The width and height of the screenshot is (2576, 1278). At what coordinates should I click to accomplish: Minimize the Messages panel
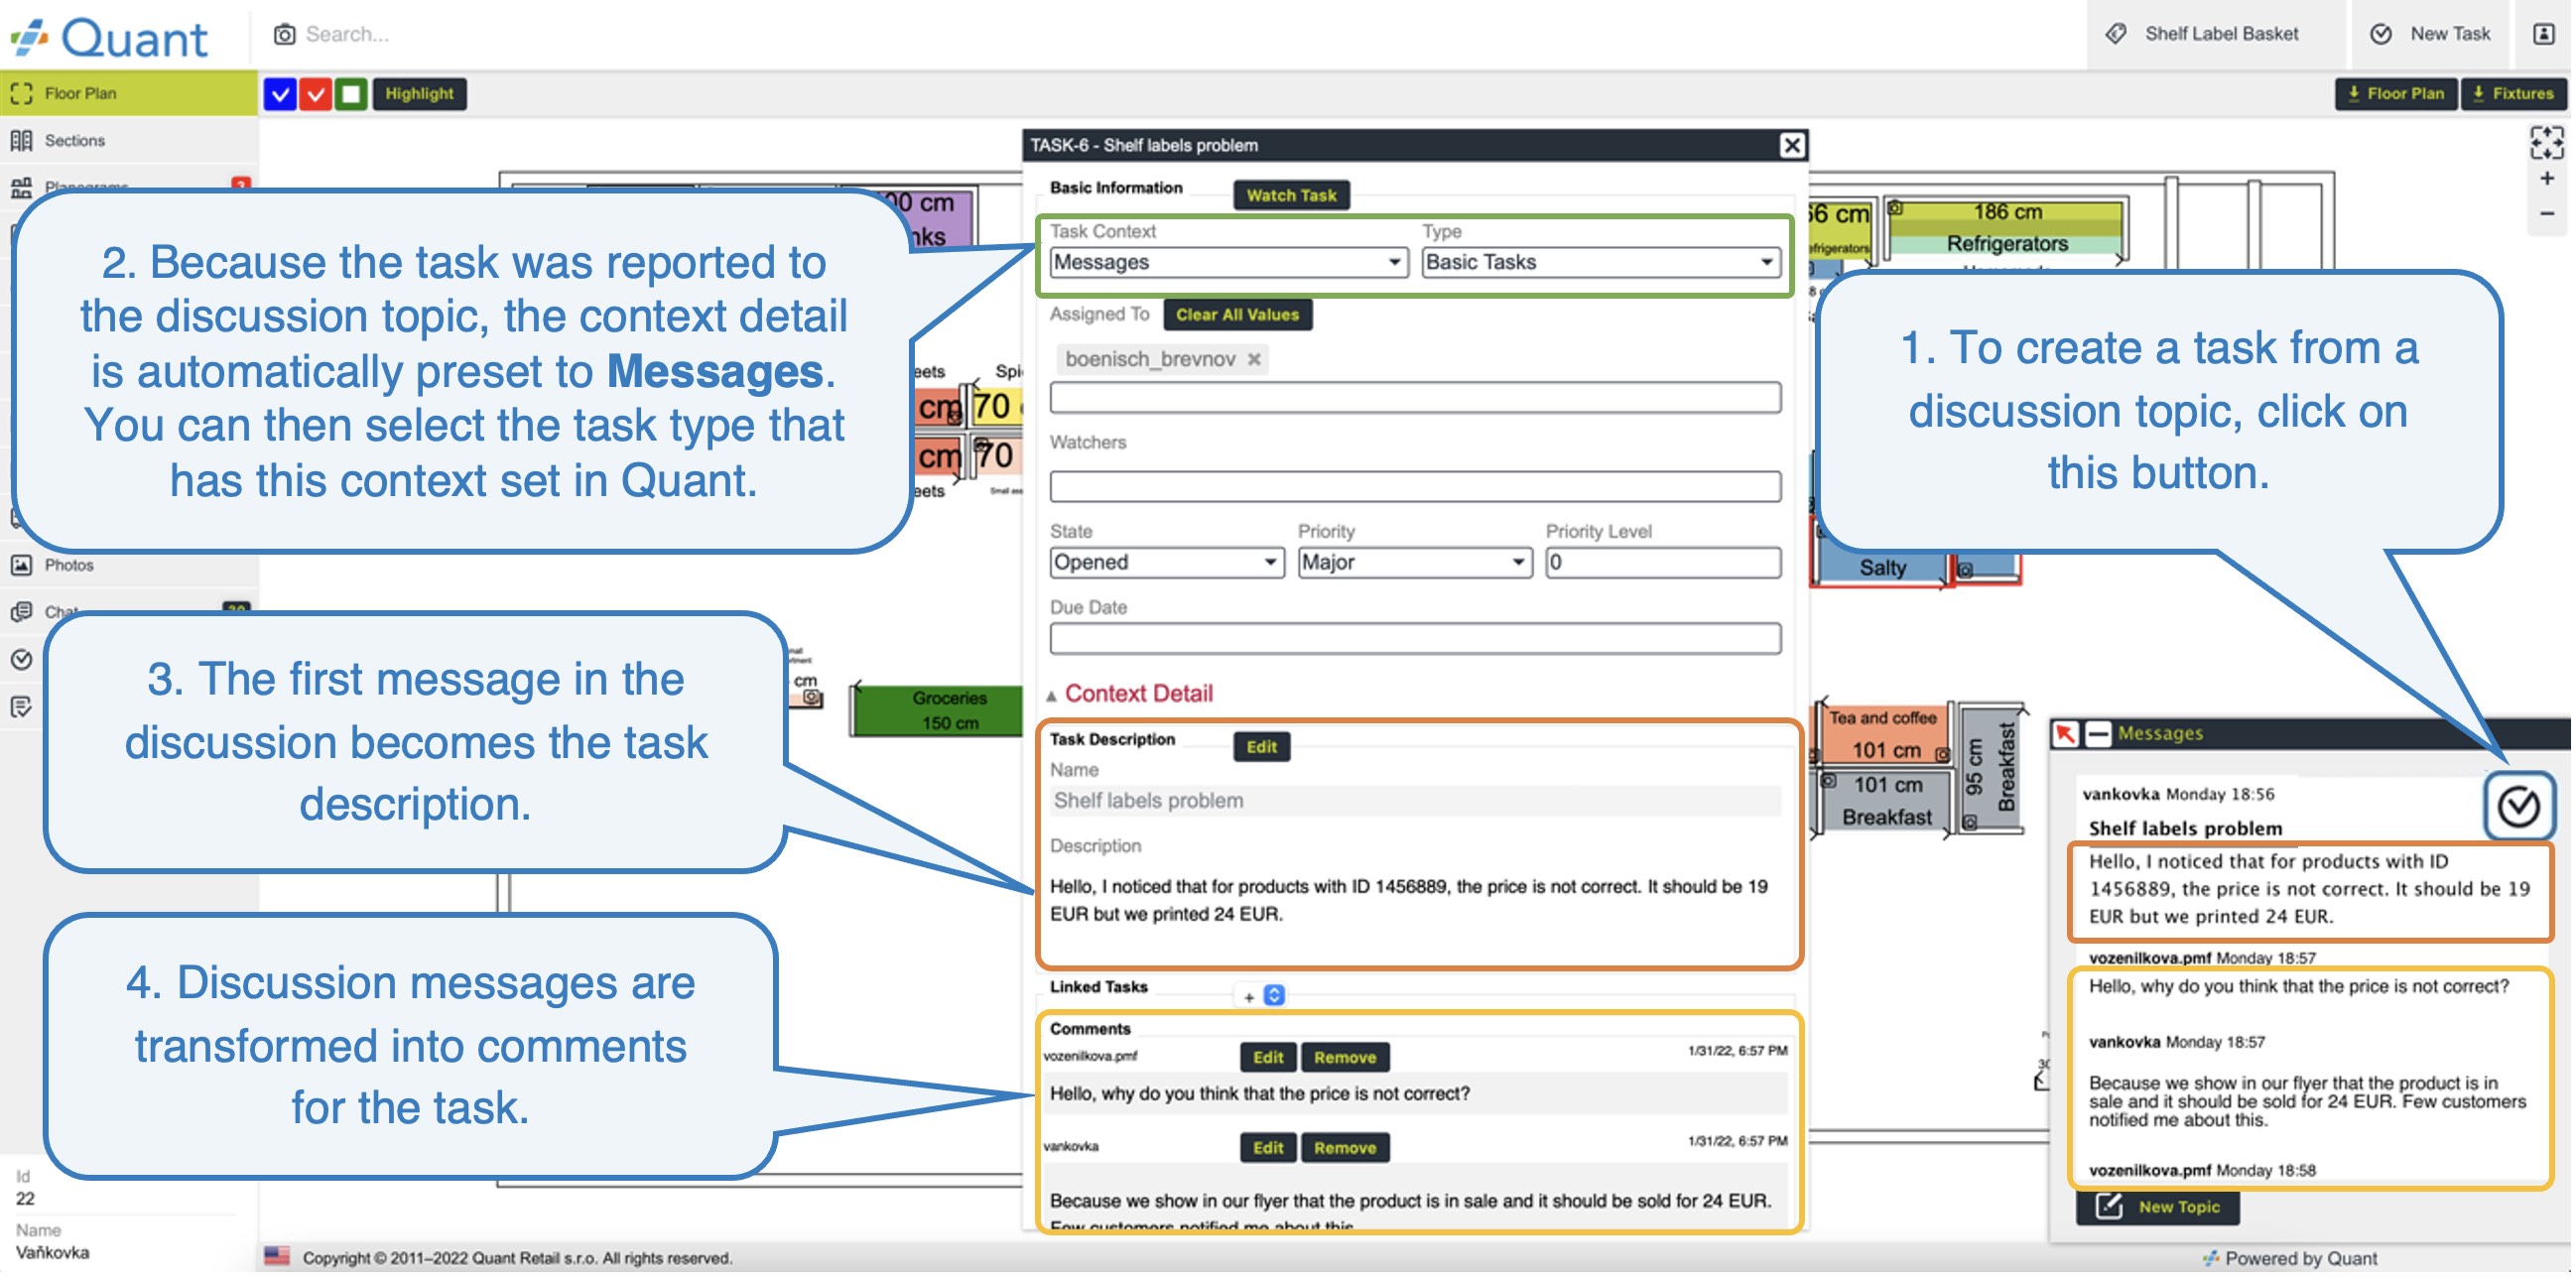(x=2100, y=735)
